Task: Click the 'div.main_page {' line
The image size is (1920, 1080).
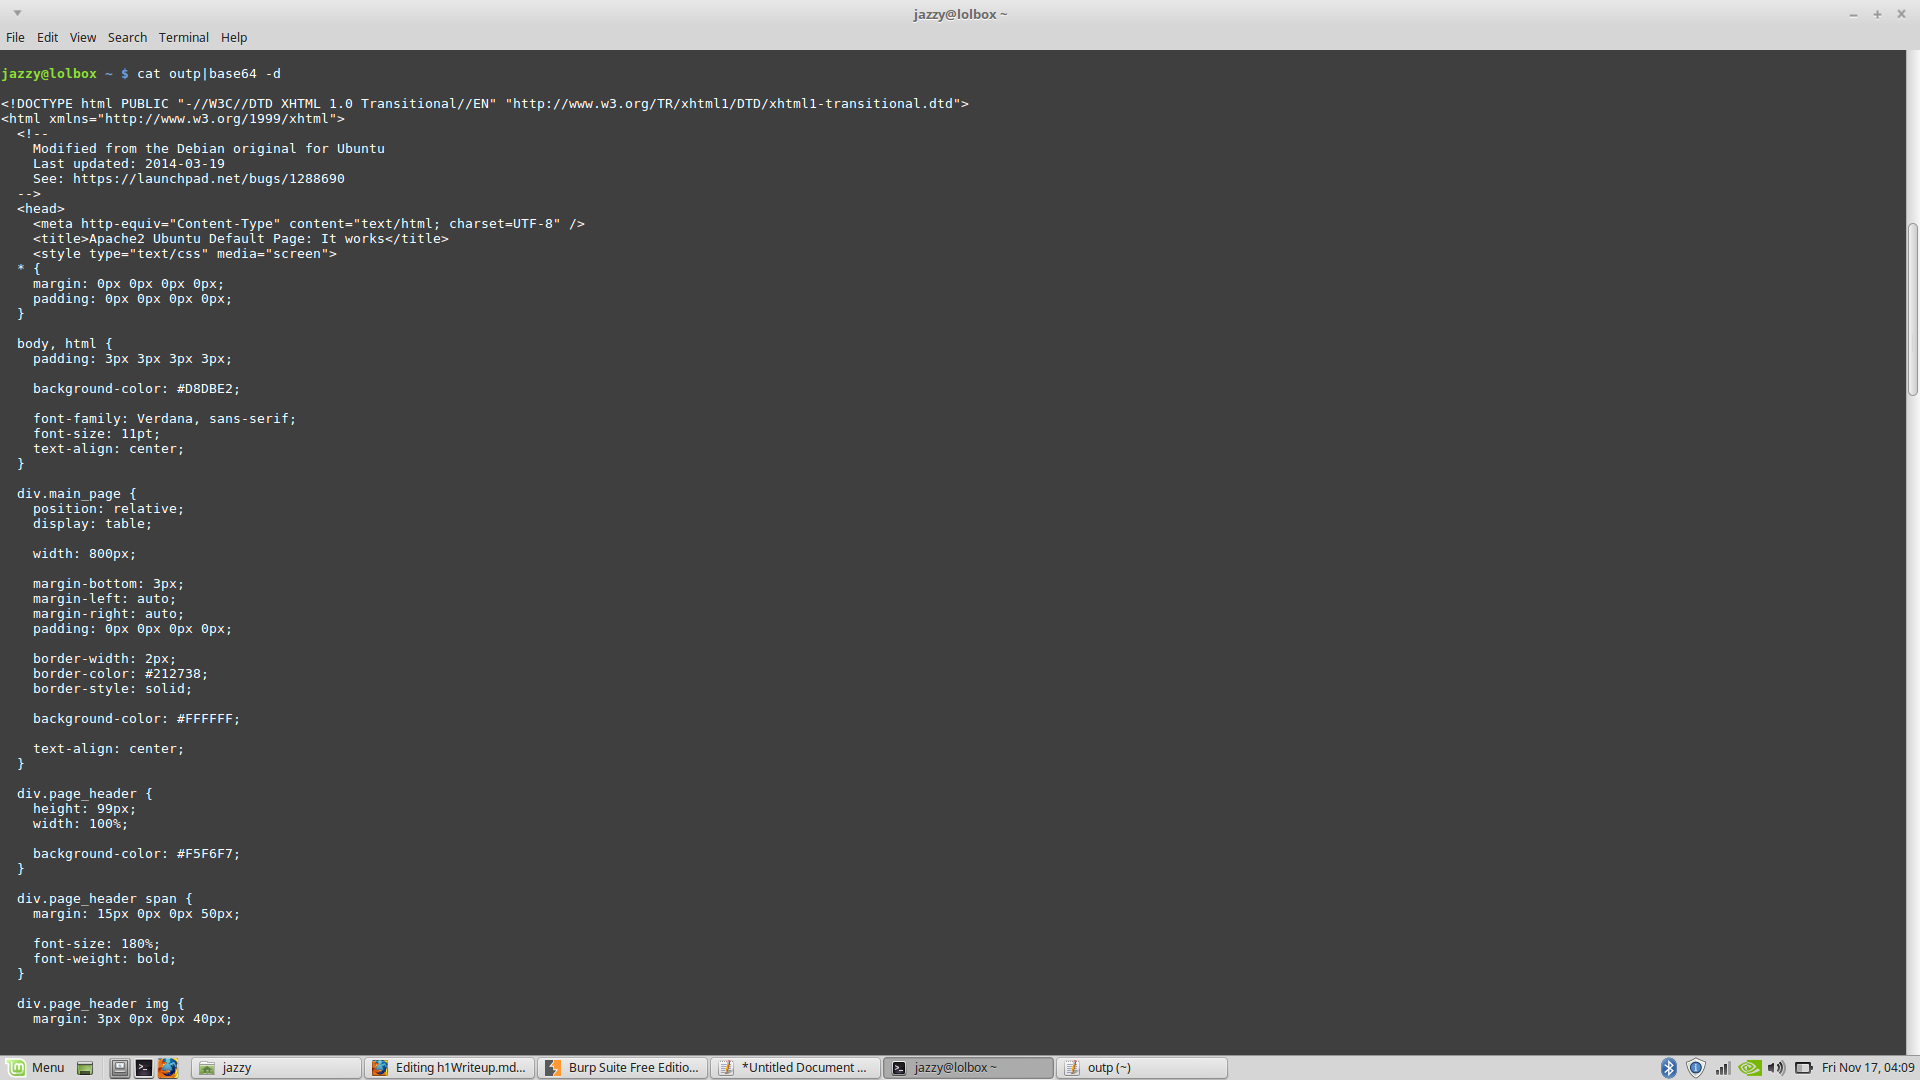Action: (x=77, y=494)
